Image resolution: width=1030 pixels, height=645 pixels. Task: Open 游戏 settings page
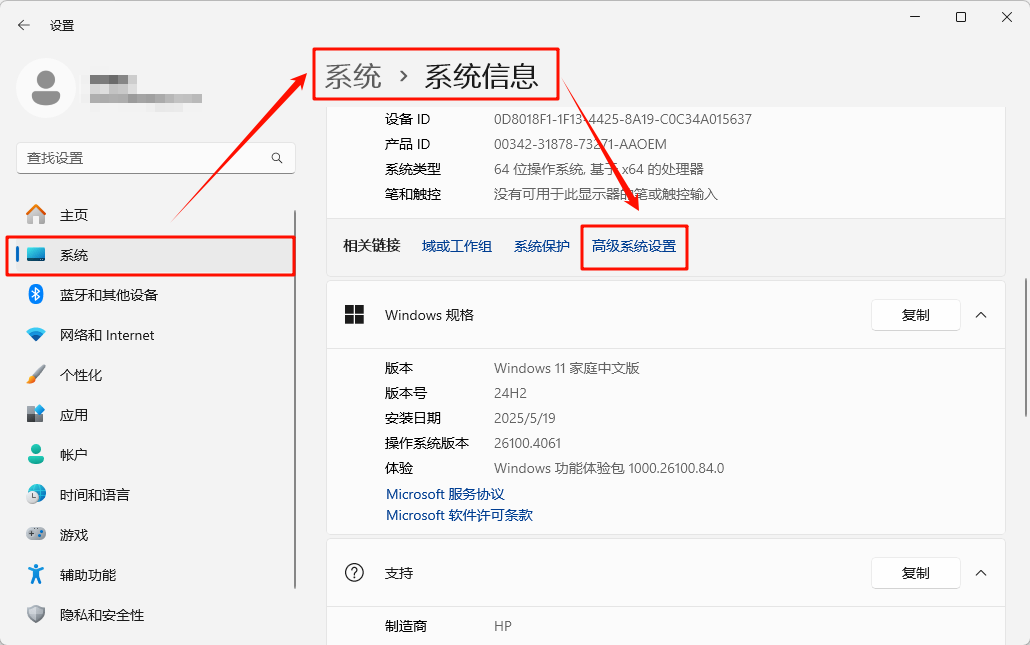click(150, 535)
